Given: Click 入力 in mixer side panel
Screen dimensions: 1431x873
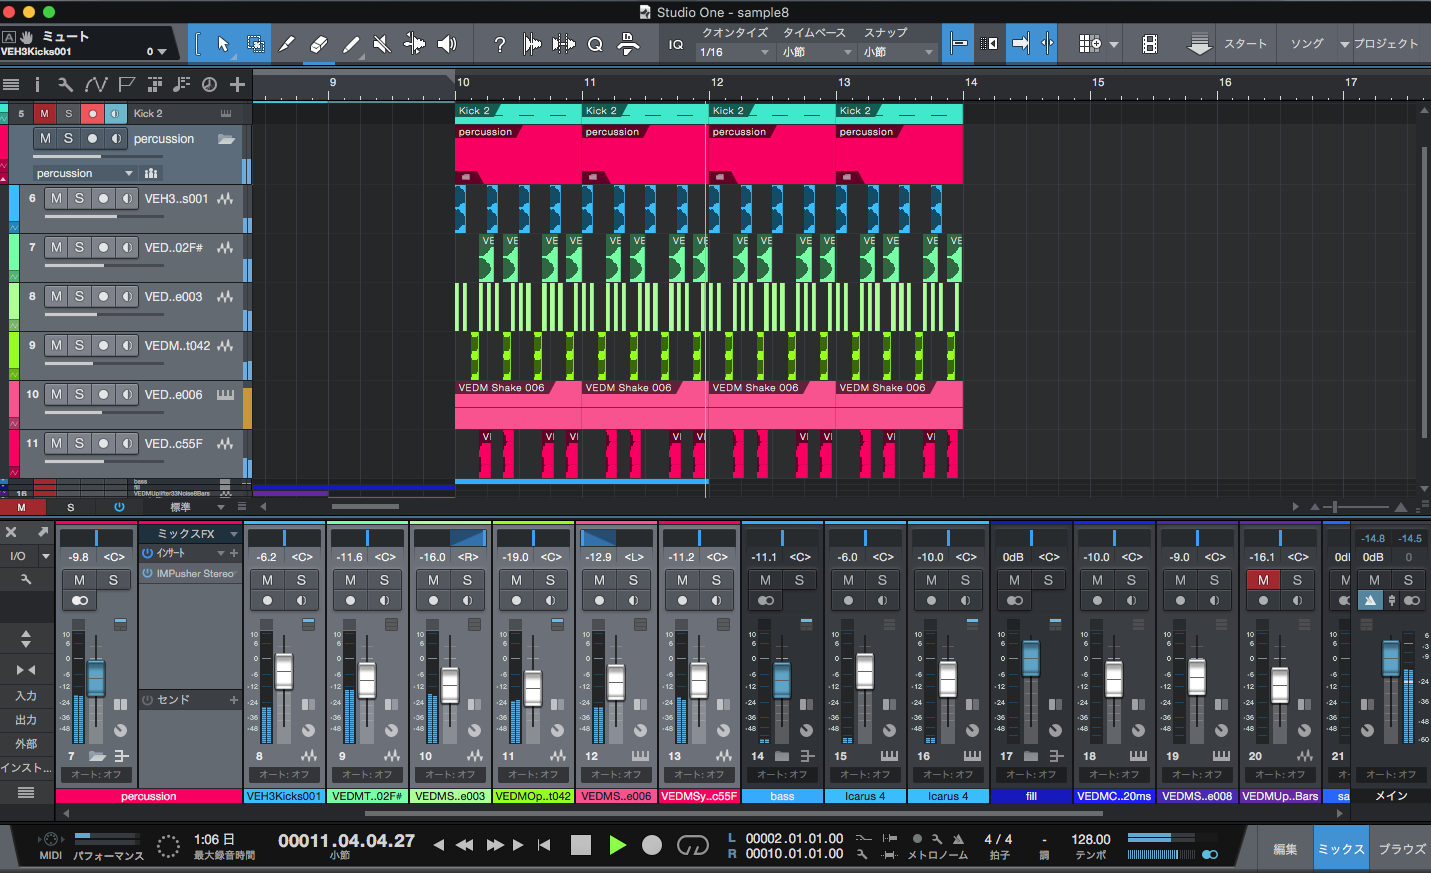Looking at the screenshot, I should [x=26, y=696].
